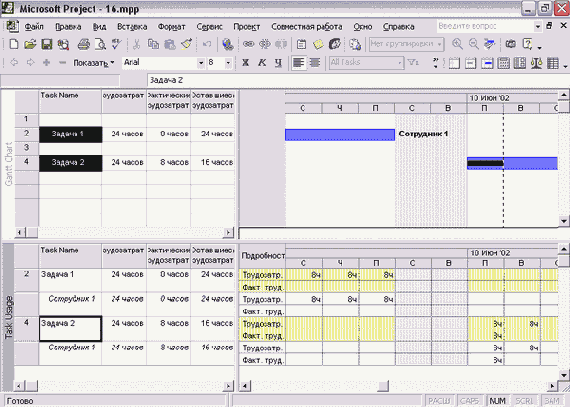Click the Zoom In magnifier icon
This screenshot has width=570, height=407.
(x=457, y=44)
